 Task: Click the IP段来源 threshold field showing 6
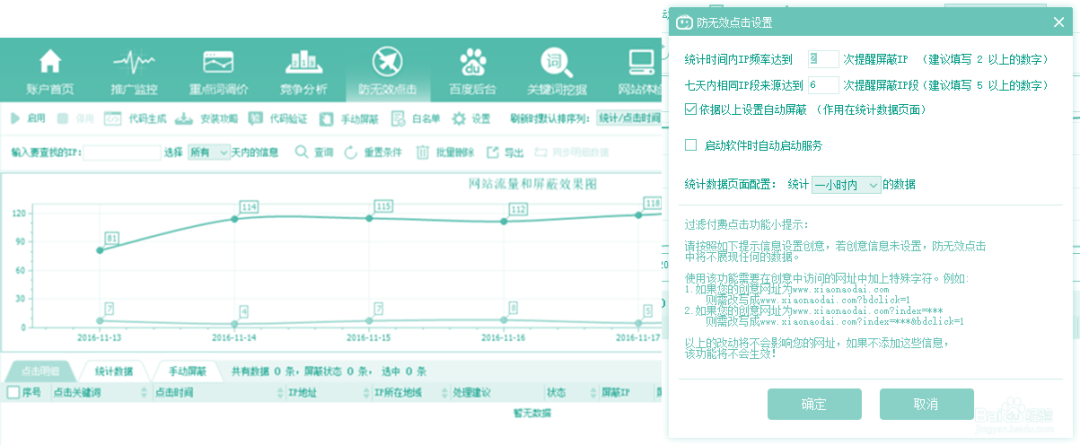pos(823,85)
